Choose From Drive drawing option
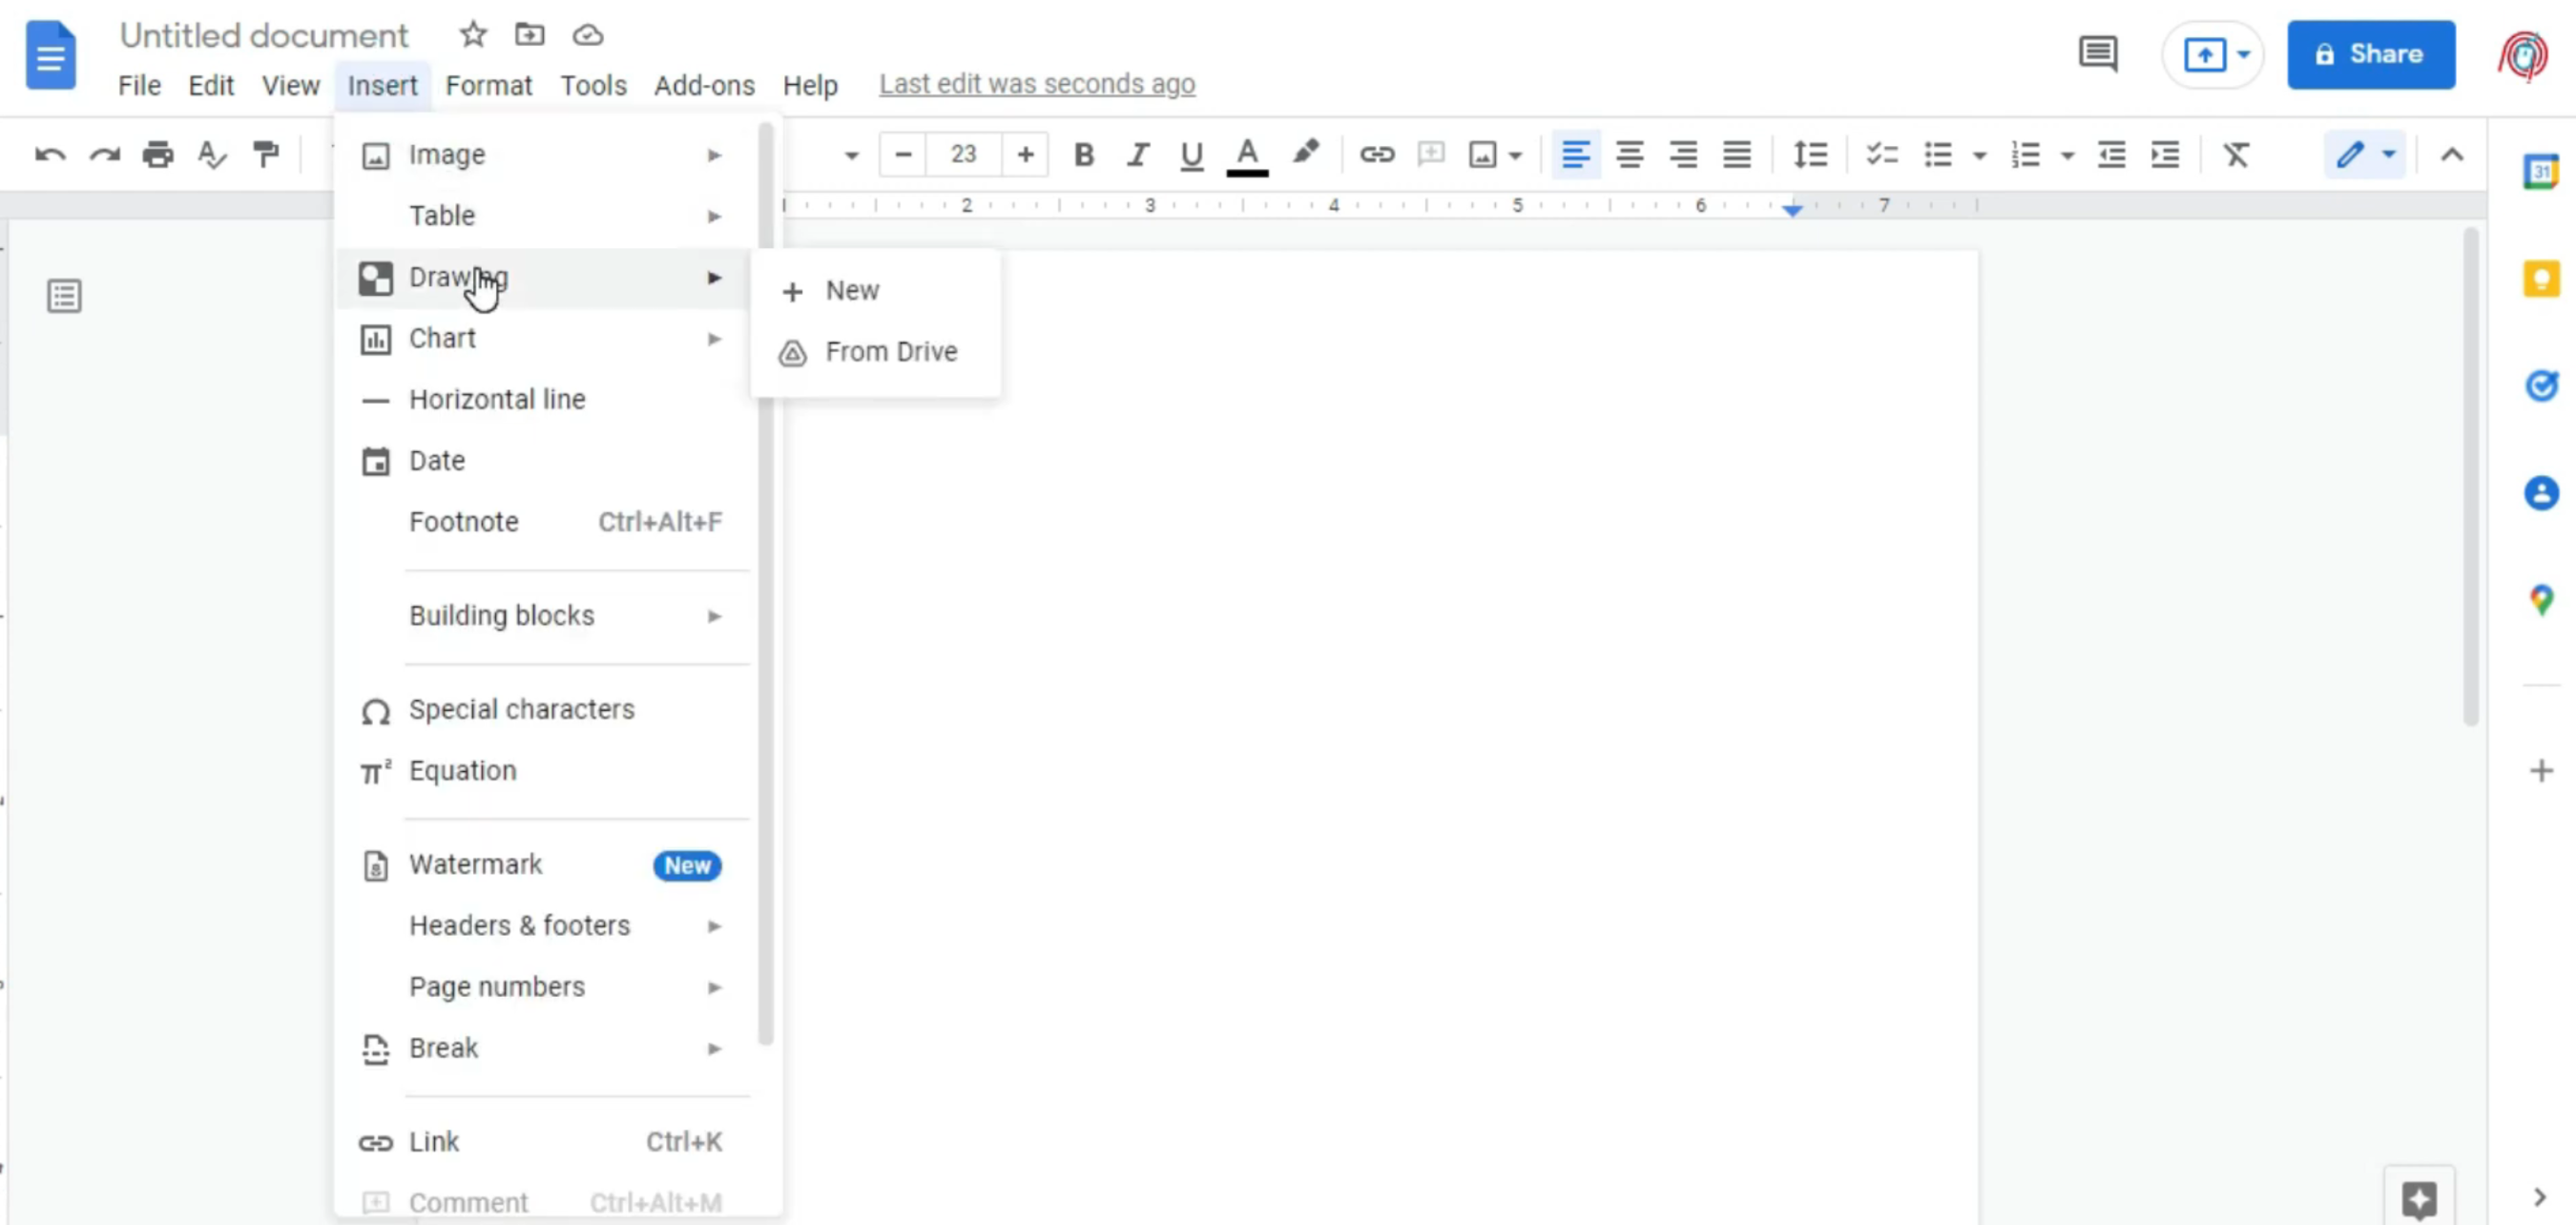This screenshot has width=2576, height=1225. 876,352
